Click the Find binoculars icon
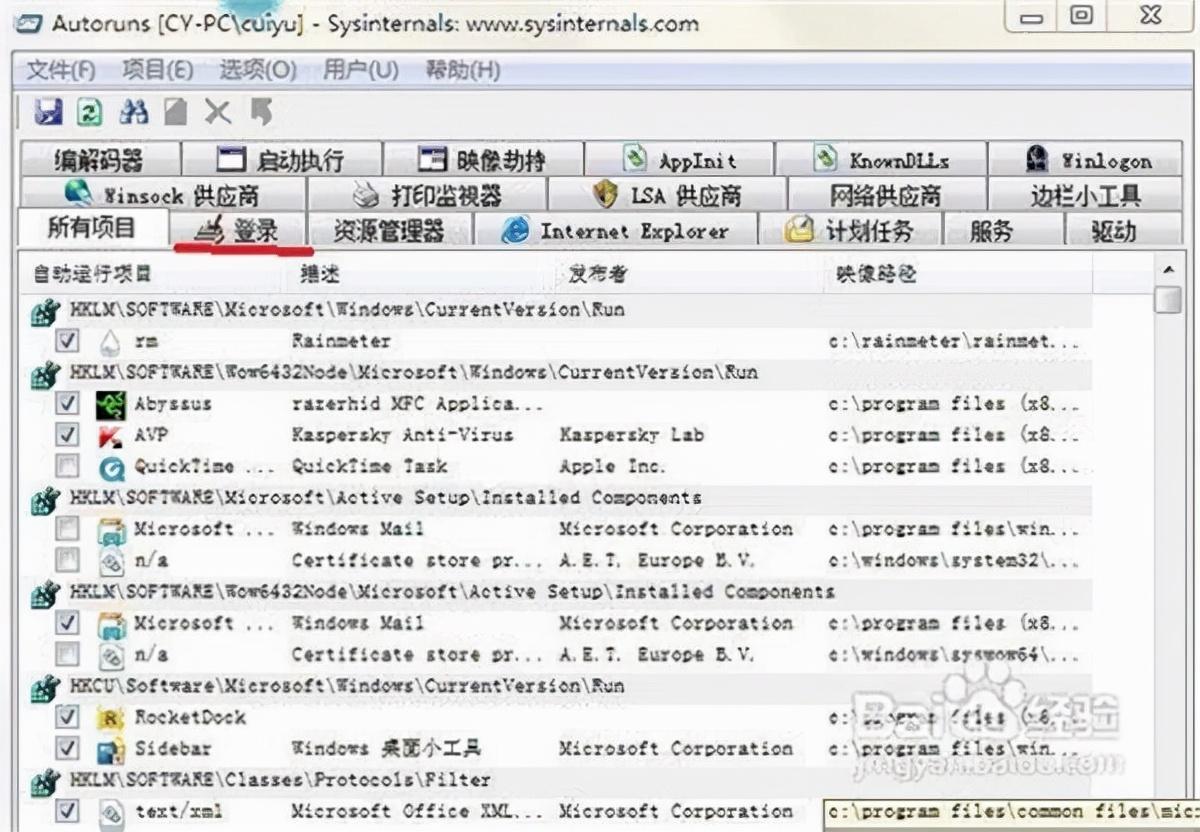 point(133,112)
